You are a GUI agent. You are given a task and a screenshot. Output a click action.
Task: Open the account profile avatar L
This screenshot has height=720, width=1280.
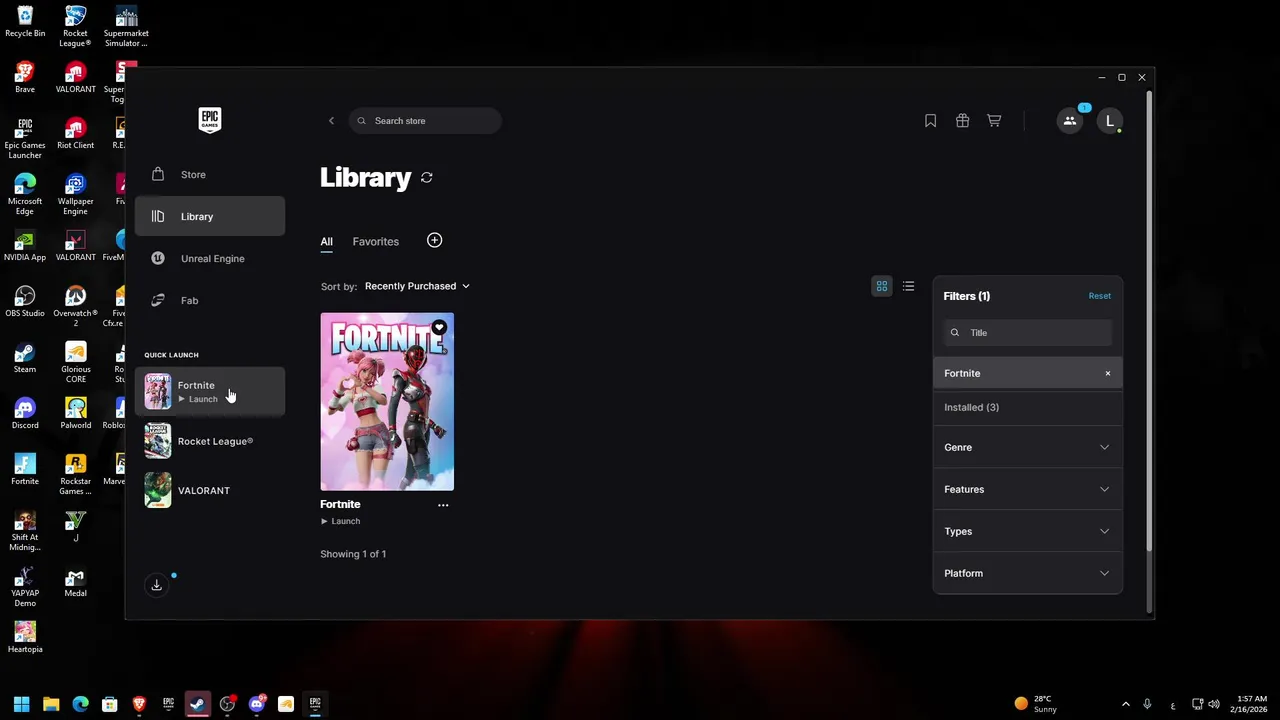pos(1109,121)
